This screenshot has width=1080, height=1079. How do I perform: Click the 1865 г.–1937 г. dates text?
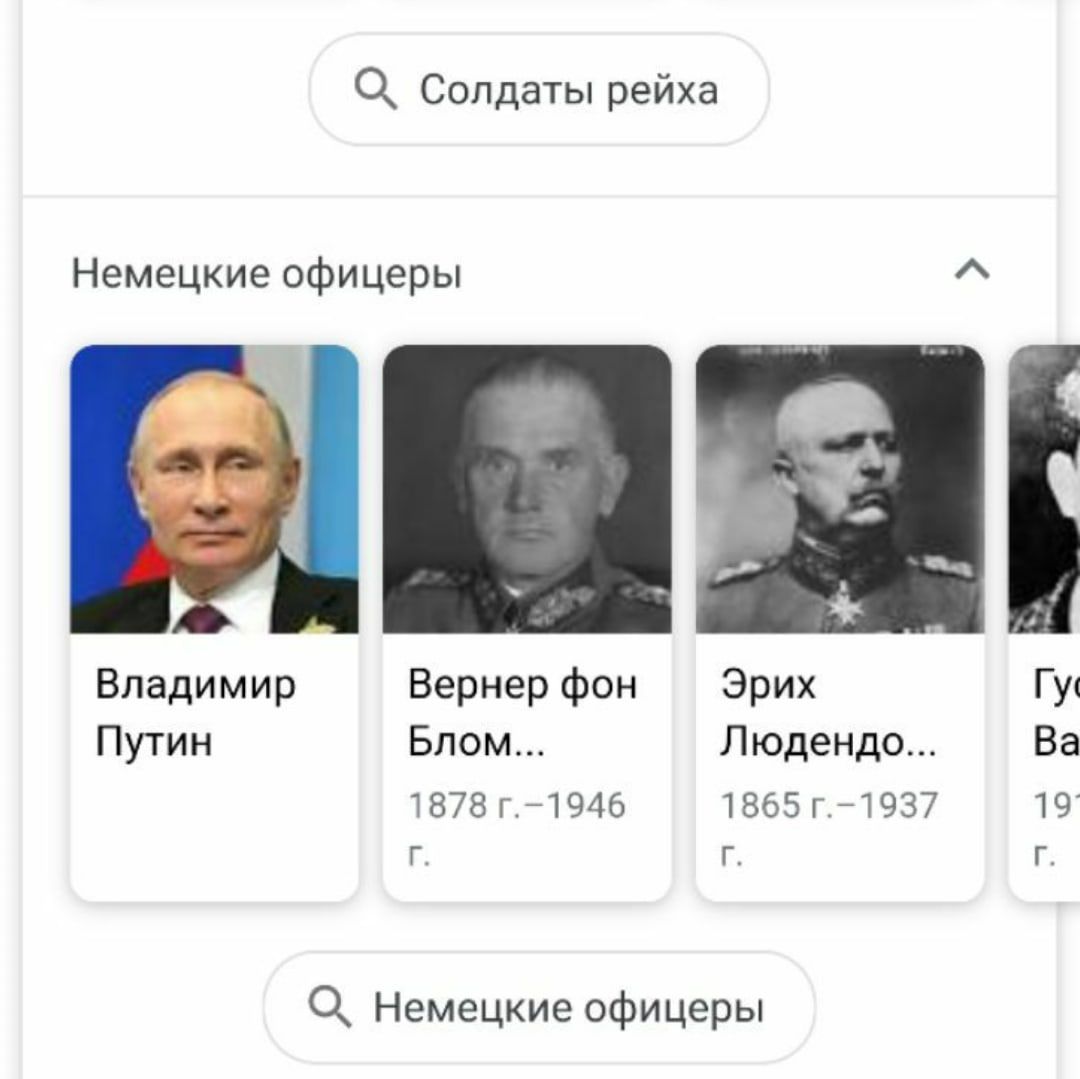829,829
